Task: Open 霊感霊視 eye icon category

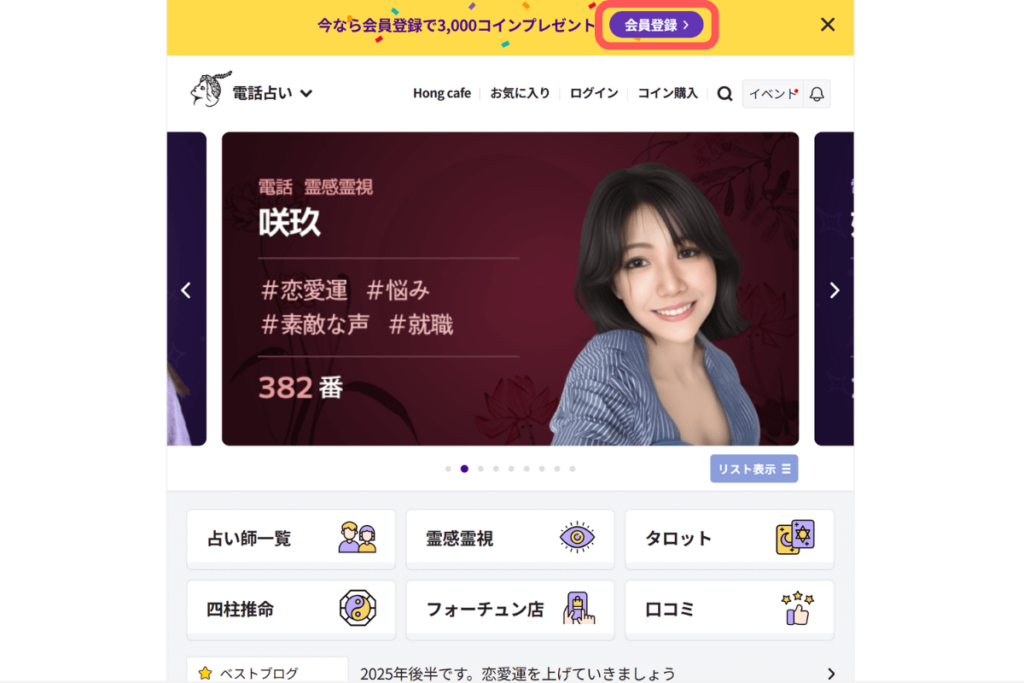Action: click(x=510, y=539)
